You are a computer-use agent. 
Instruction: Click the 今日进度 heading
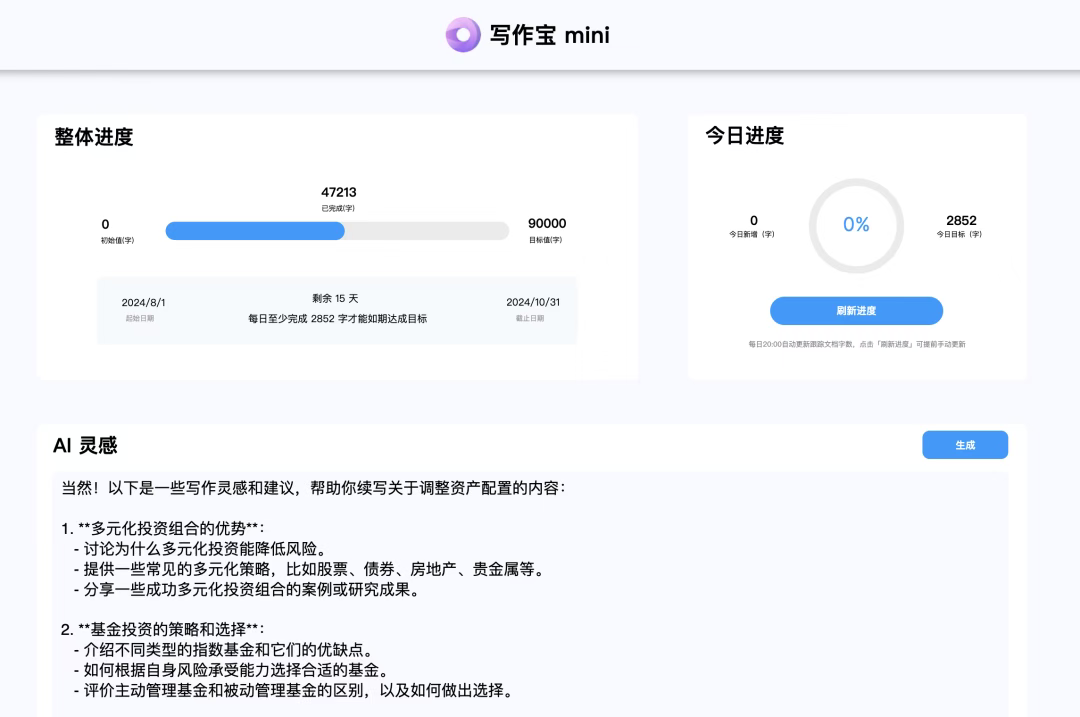pyautogui.click(x=745, y=136)
